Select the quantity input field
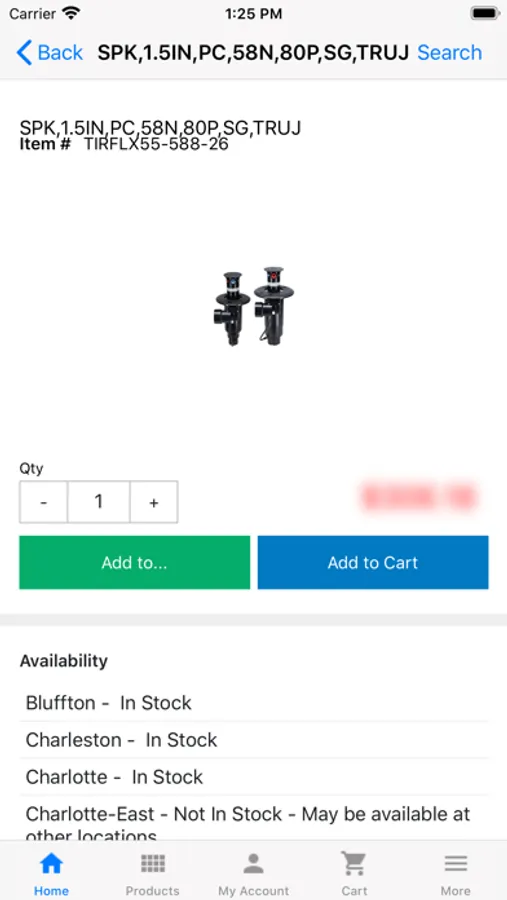 pos(99,502)
